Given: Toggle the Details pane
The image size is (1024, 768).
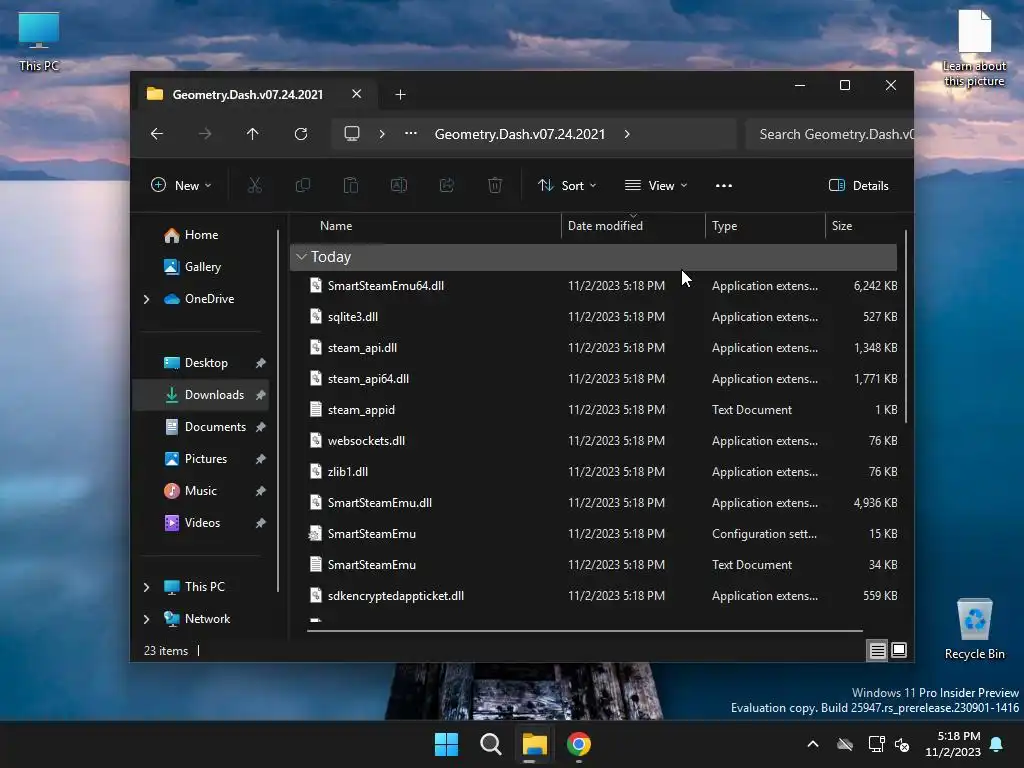Looking at the screenshot, I should pyautogui.click(x=858, y=185).
